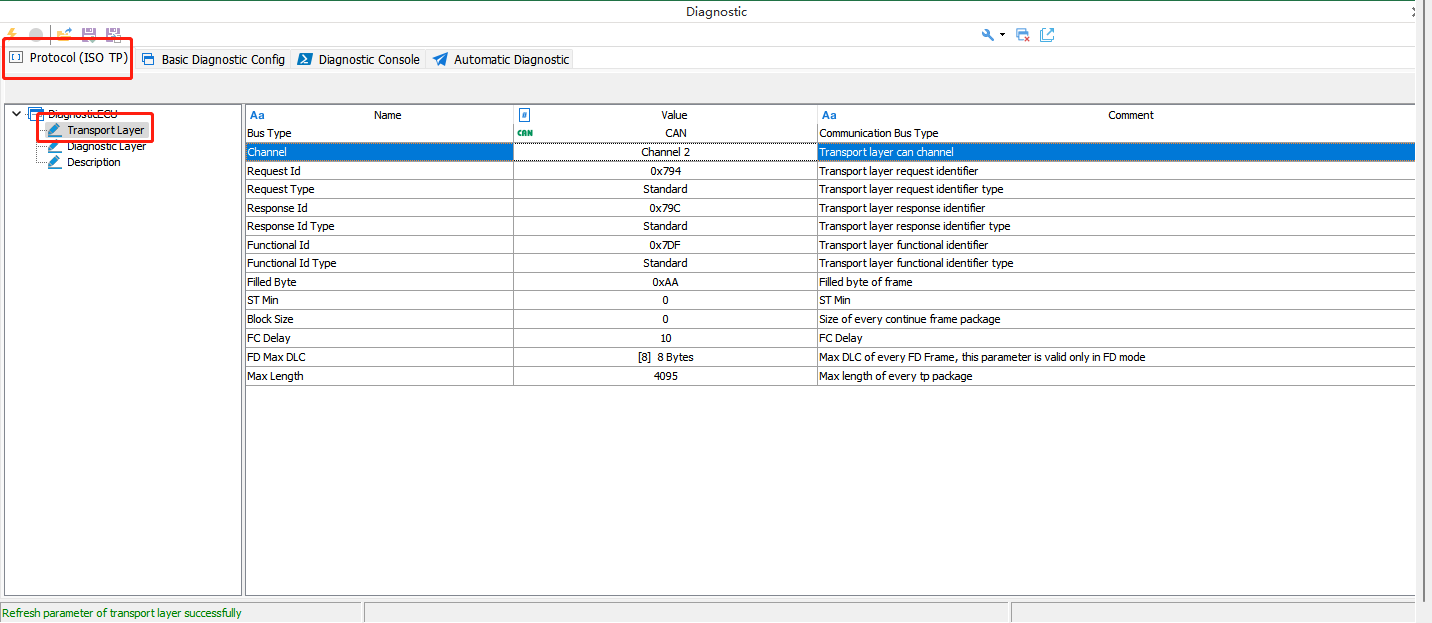Open the wrench dropdown arrow

coord(1002,36)
